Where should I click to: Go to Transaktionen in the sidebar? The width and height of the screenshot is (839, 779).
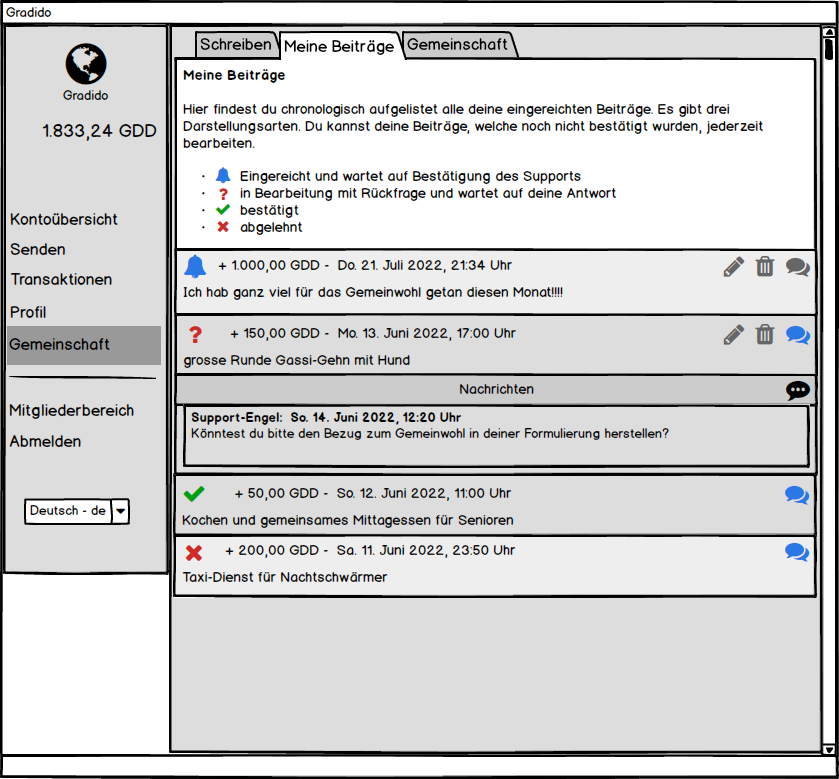click(x=61, y=280)
